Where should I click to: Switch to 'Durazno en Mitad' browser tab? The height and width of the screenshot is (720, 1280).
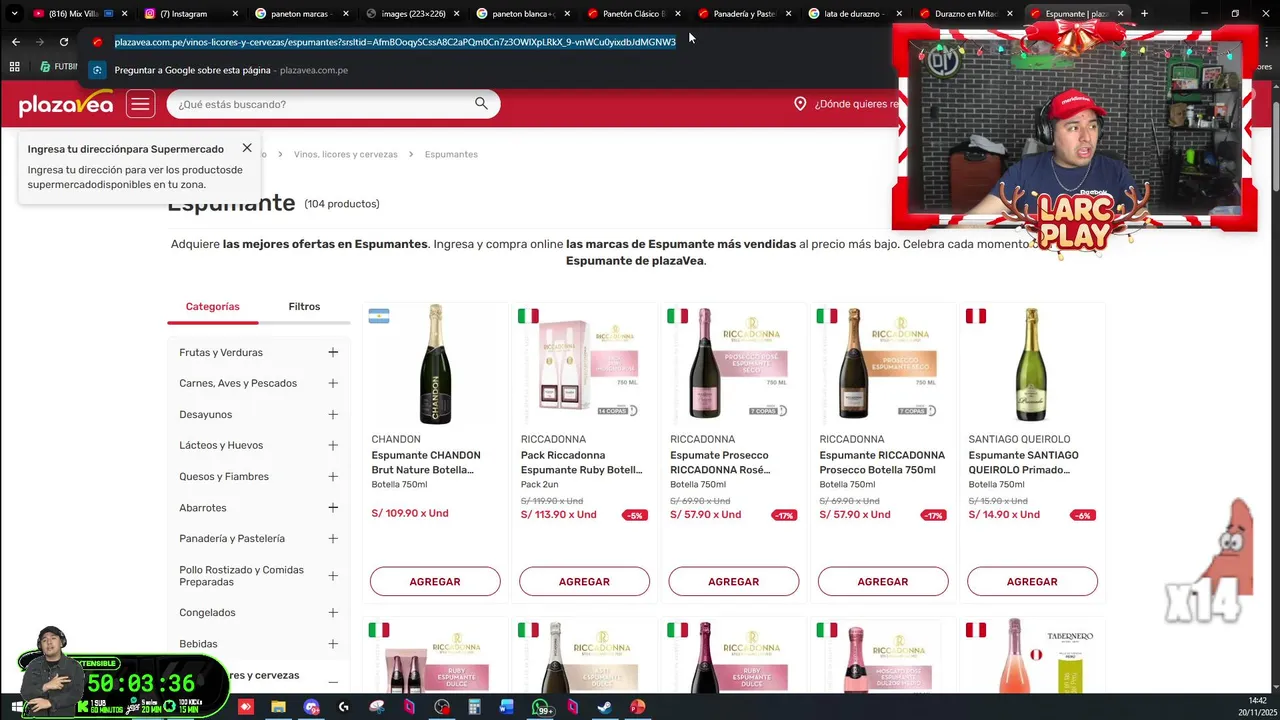963,14
